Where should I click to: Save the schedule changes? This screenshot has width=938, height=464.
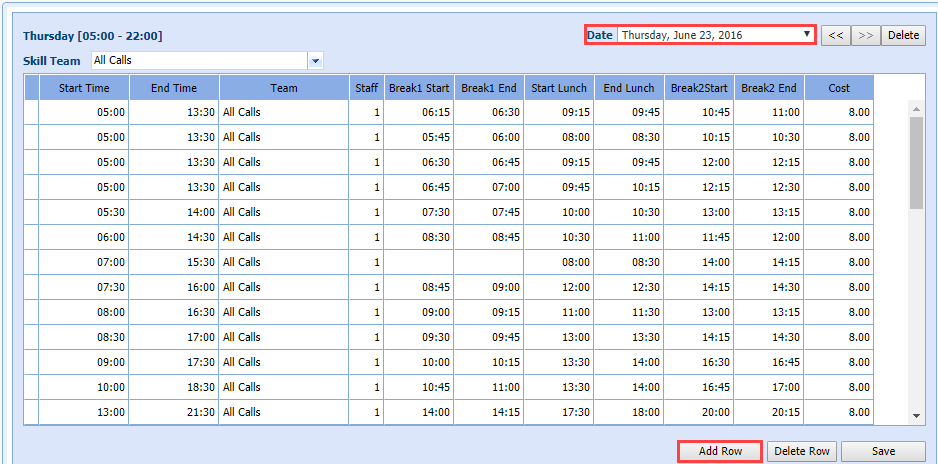click(x=883, y=451)
